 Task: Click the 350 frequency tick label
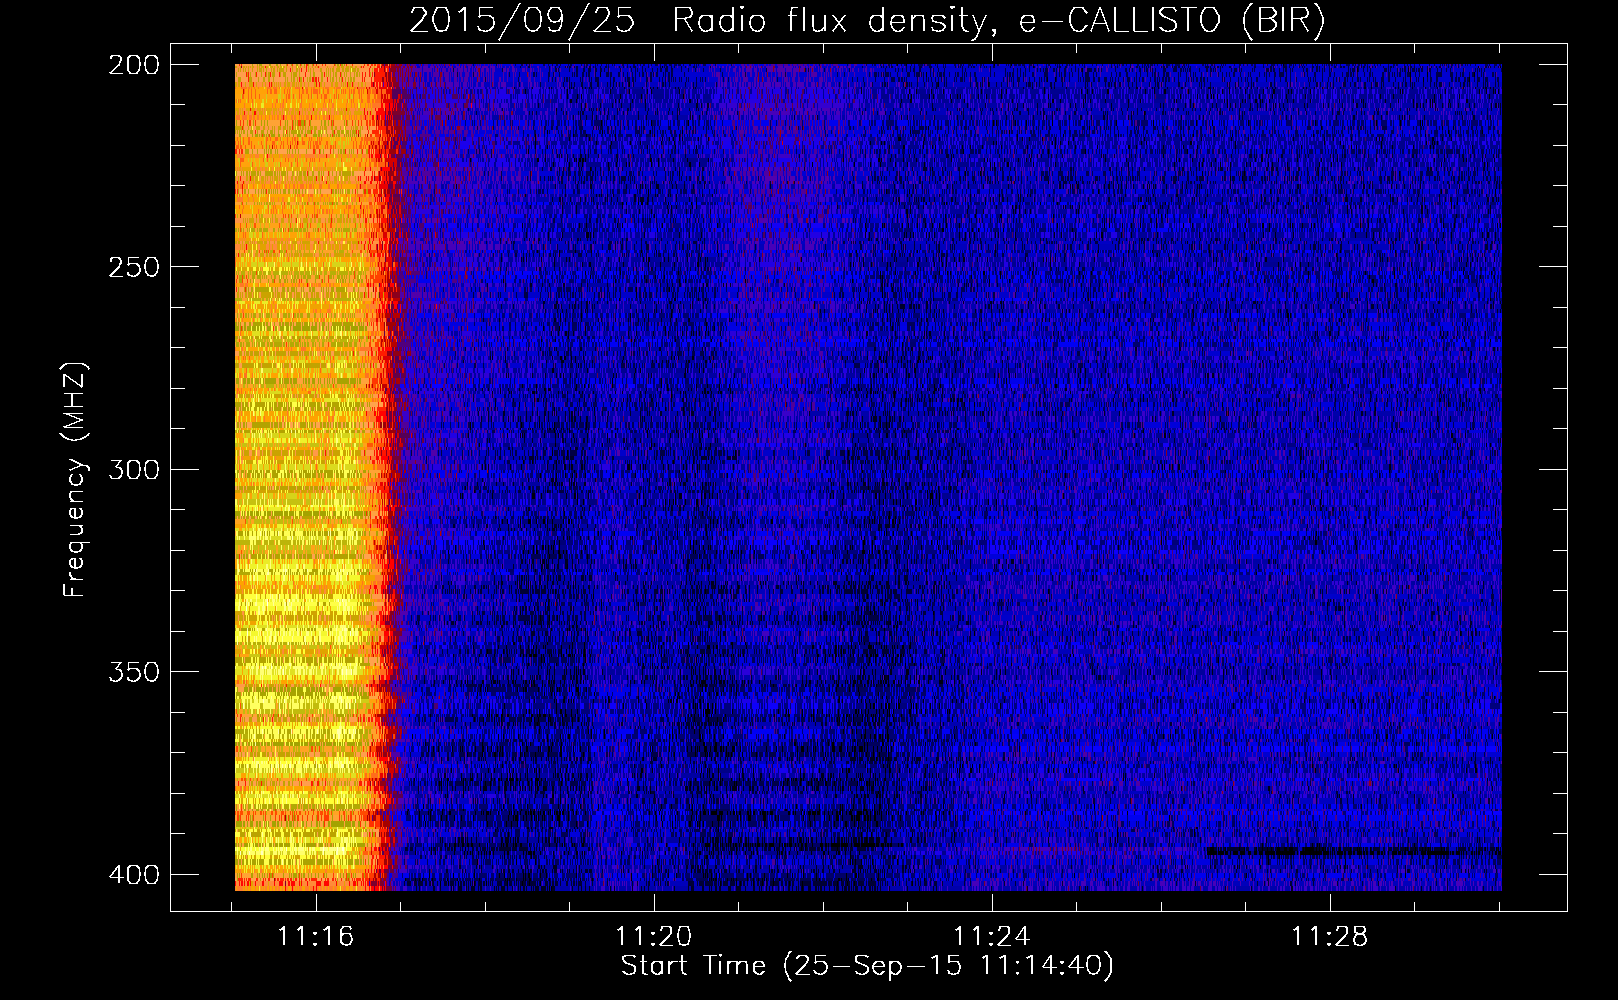134,672
